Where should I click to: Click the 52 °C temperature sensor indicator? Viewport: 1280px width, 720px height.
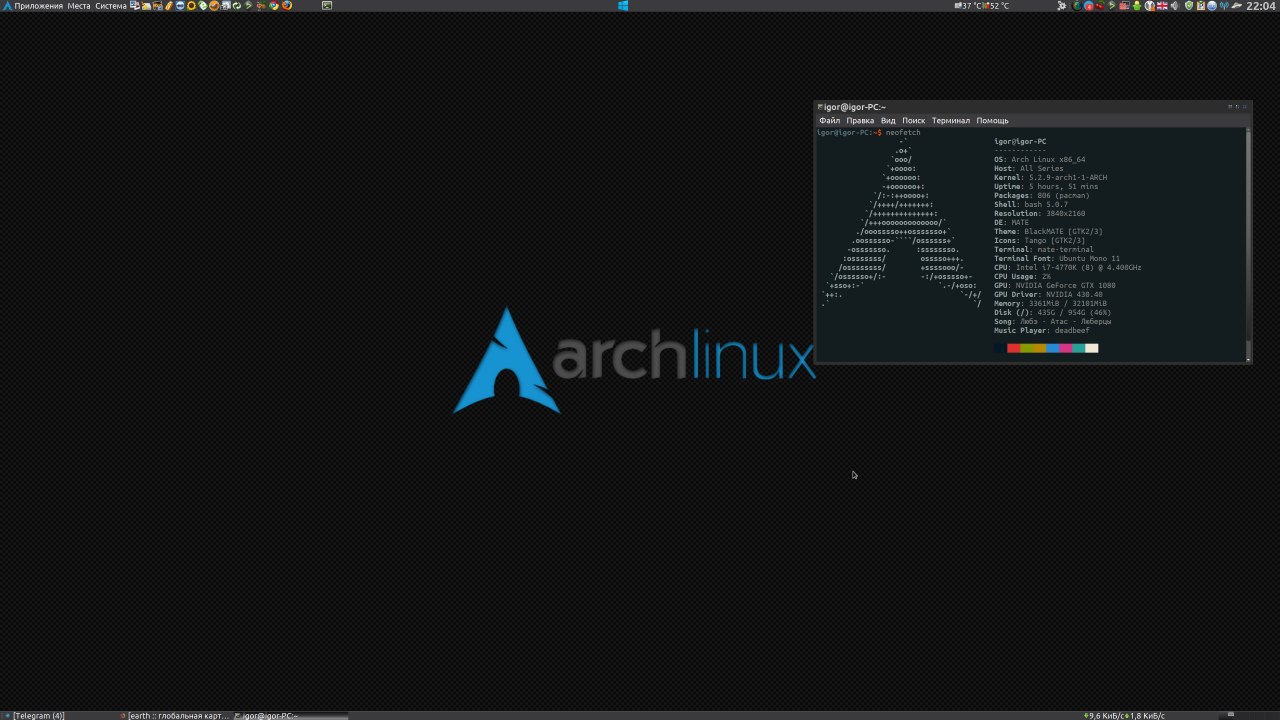(x=996, y=6)
